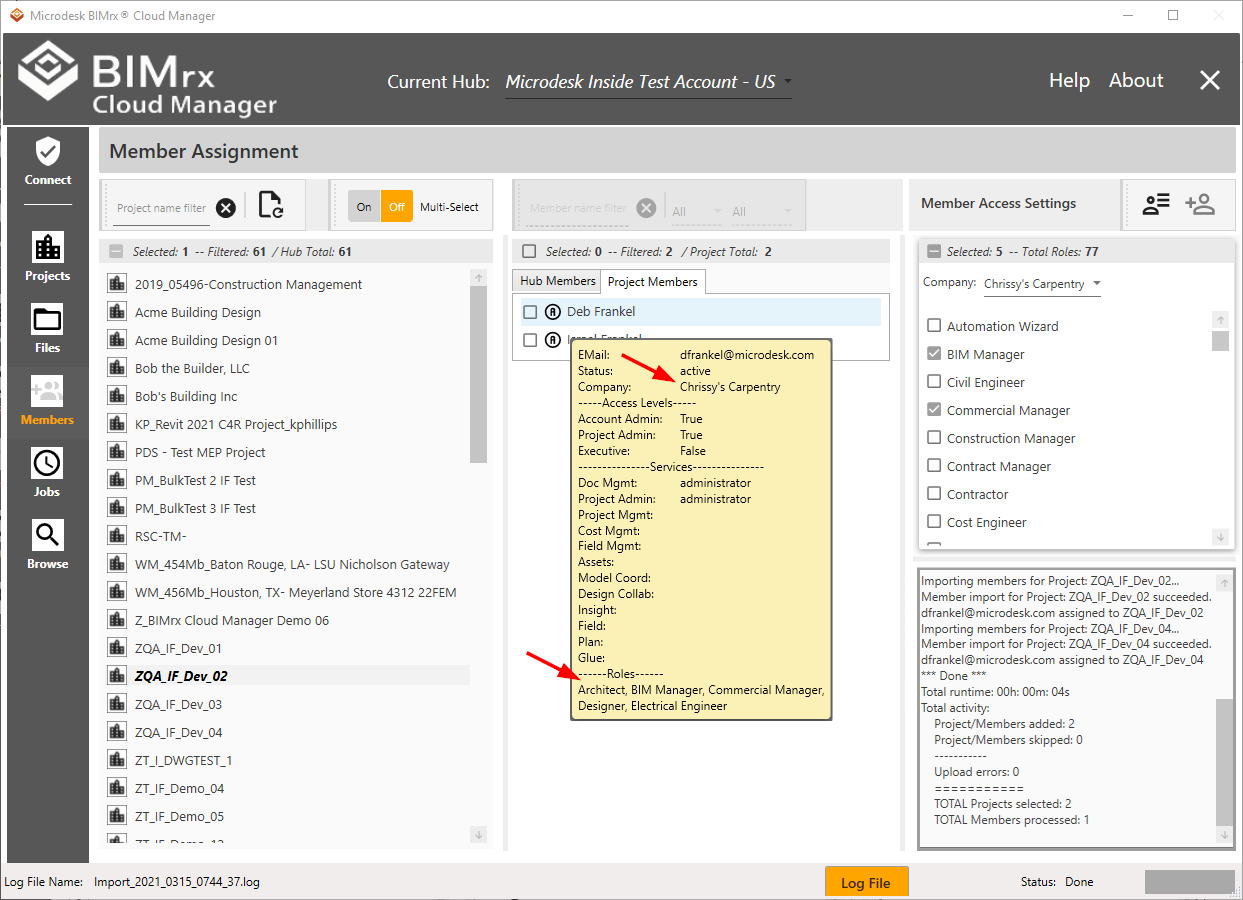This screenshot has height=900, width=1243.
Task: Click in Project name filter field
Action: [x=161, y=208]
